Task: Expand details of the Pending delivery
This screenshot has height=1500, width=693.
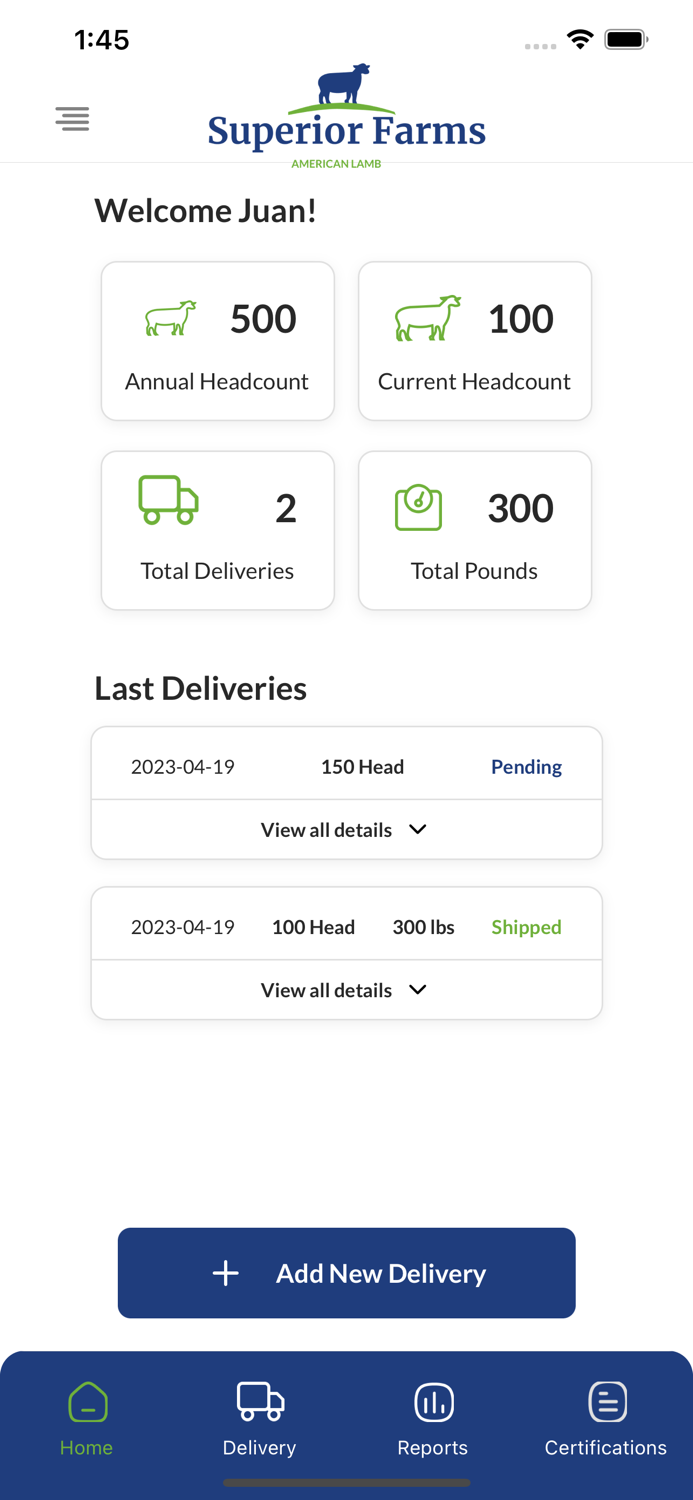Action: click(347, 829)
